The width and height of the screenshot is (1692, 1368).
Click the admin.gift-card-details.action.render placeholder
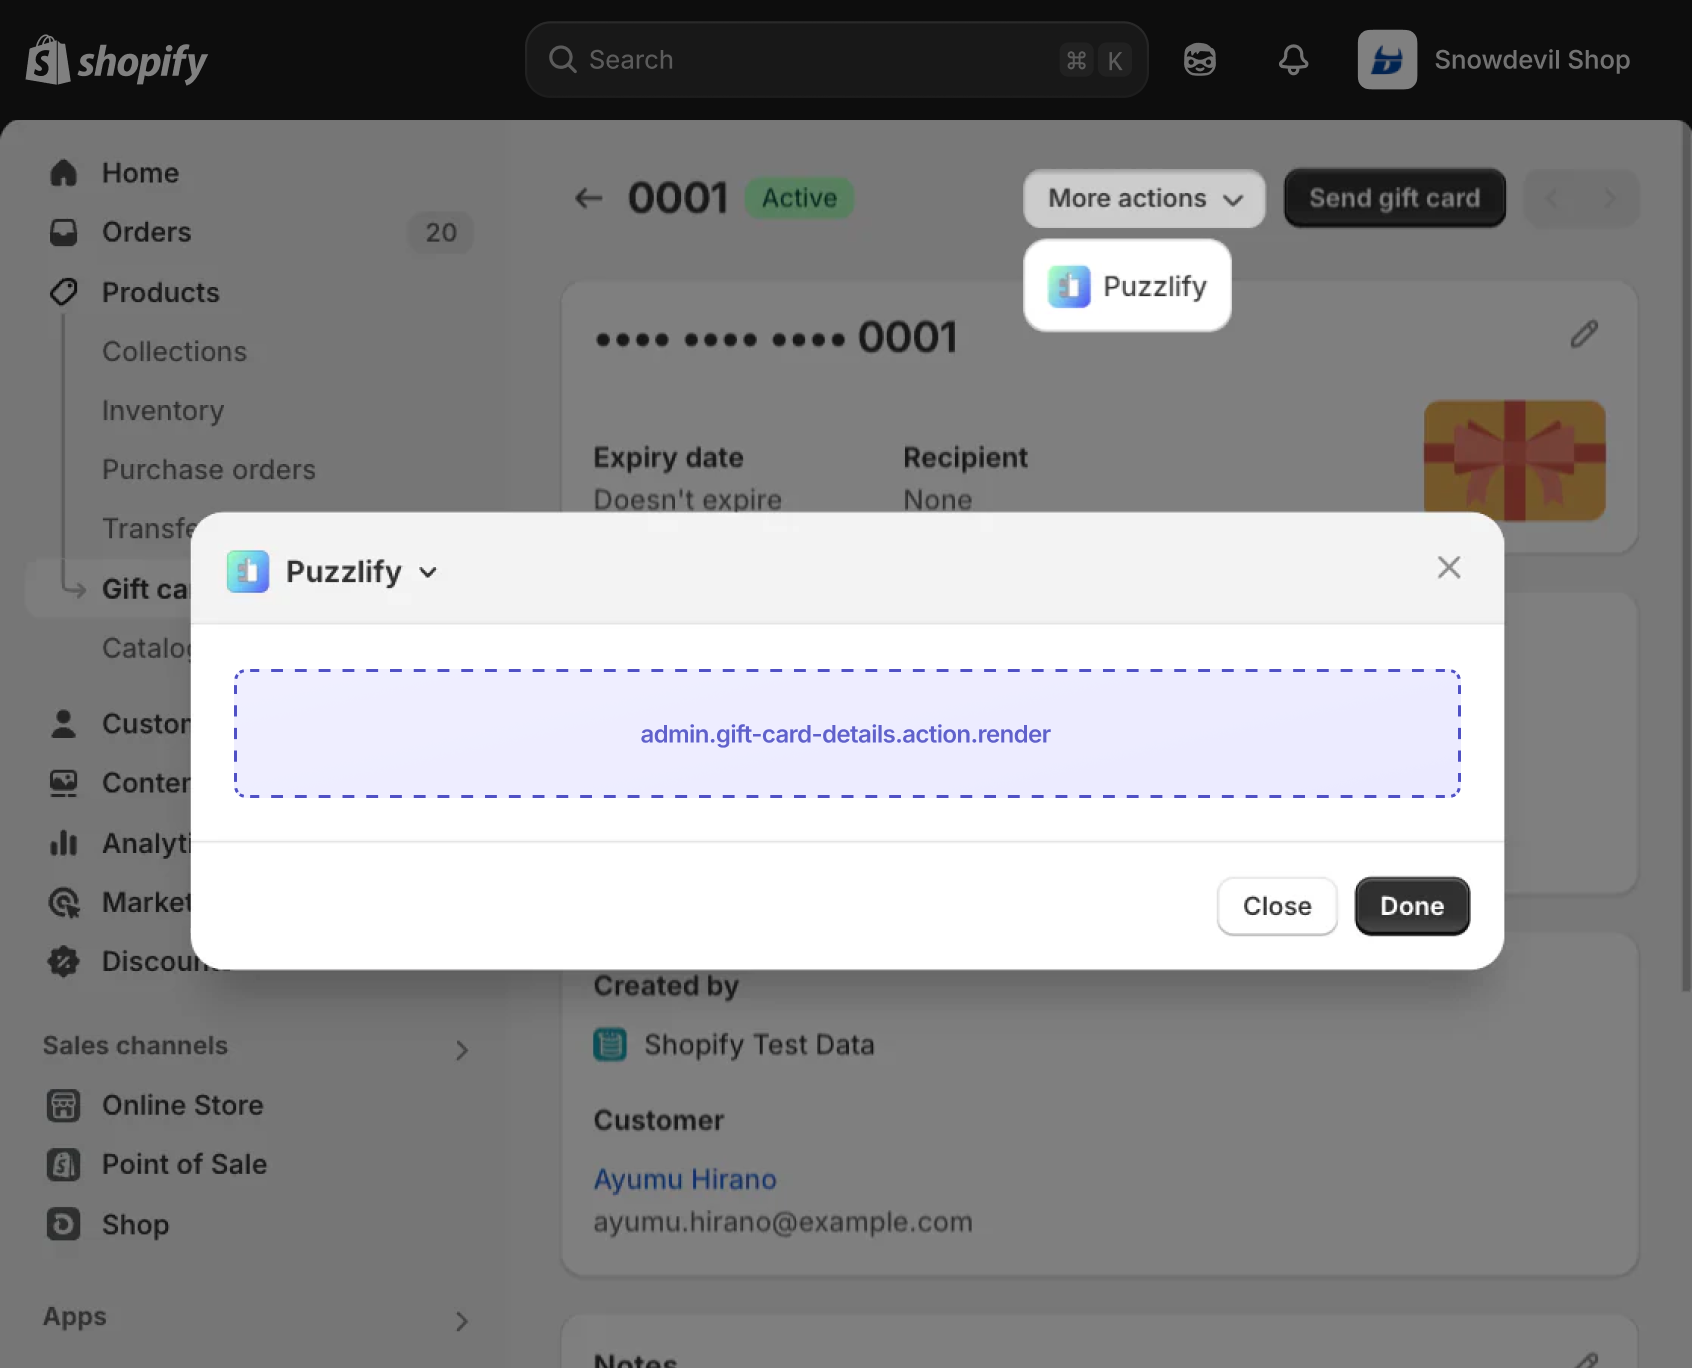click(847, 734)
